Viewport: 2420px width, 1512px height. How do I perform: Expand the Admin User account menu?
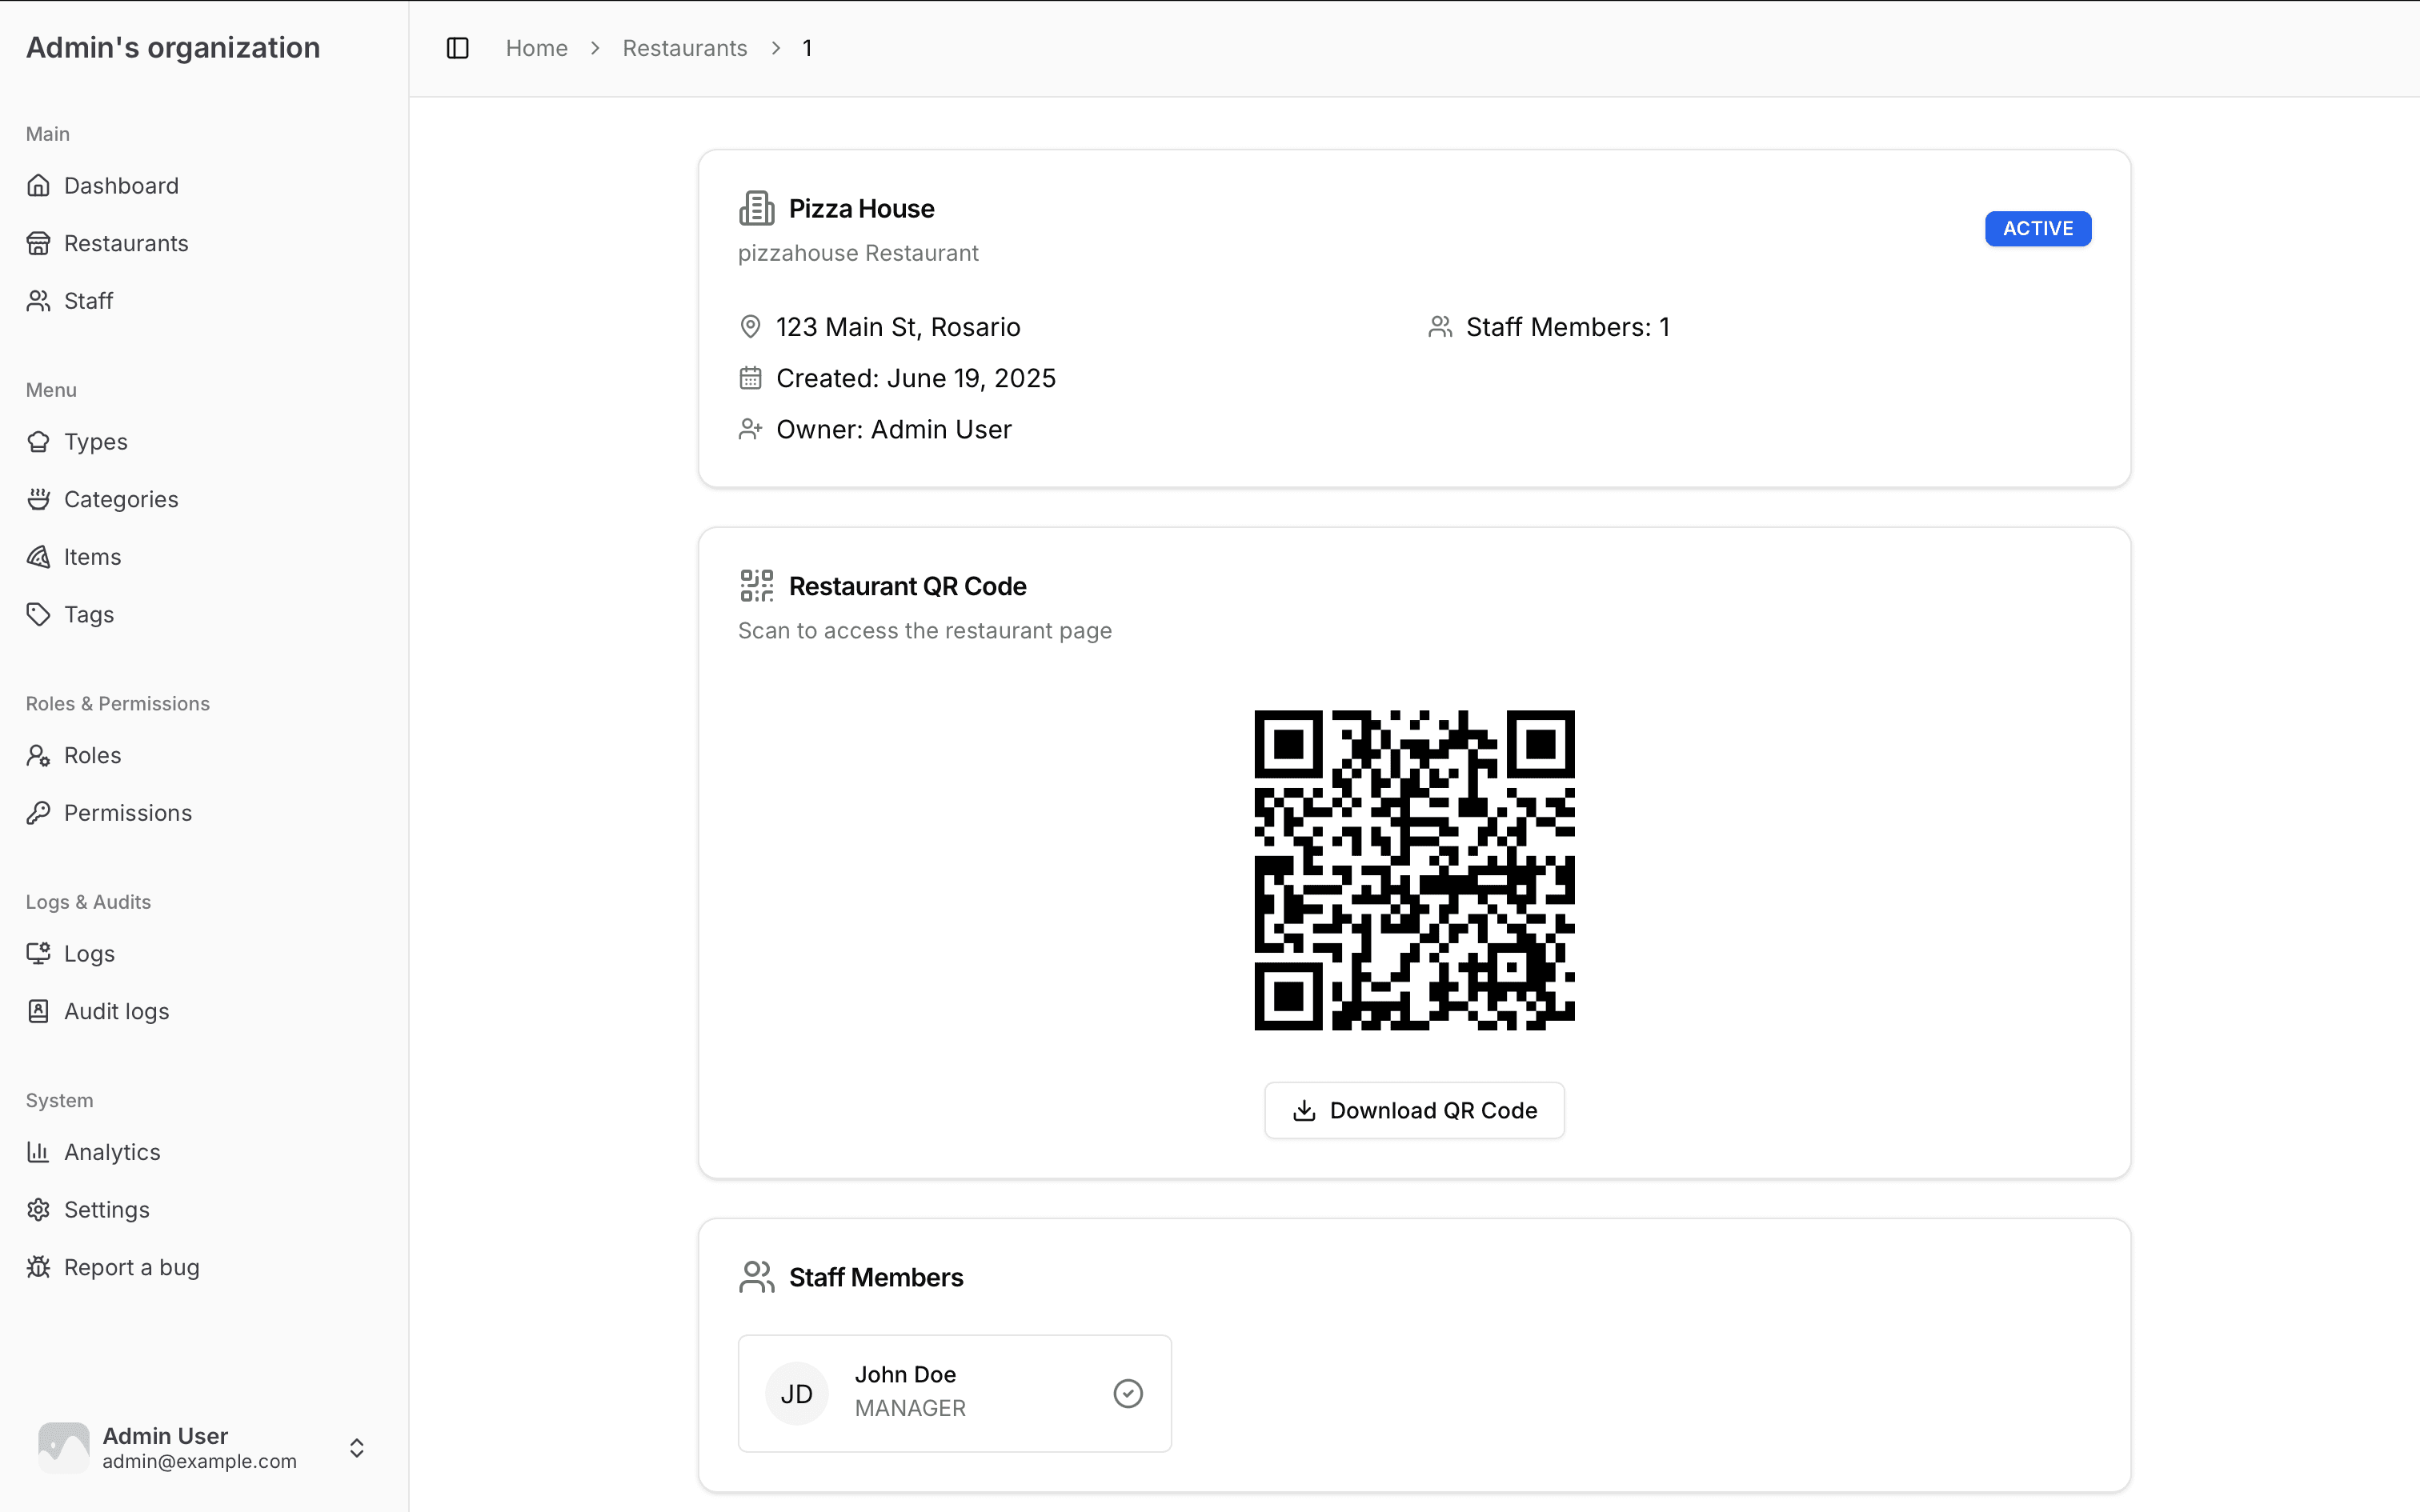pos(356,1447)
